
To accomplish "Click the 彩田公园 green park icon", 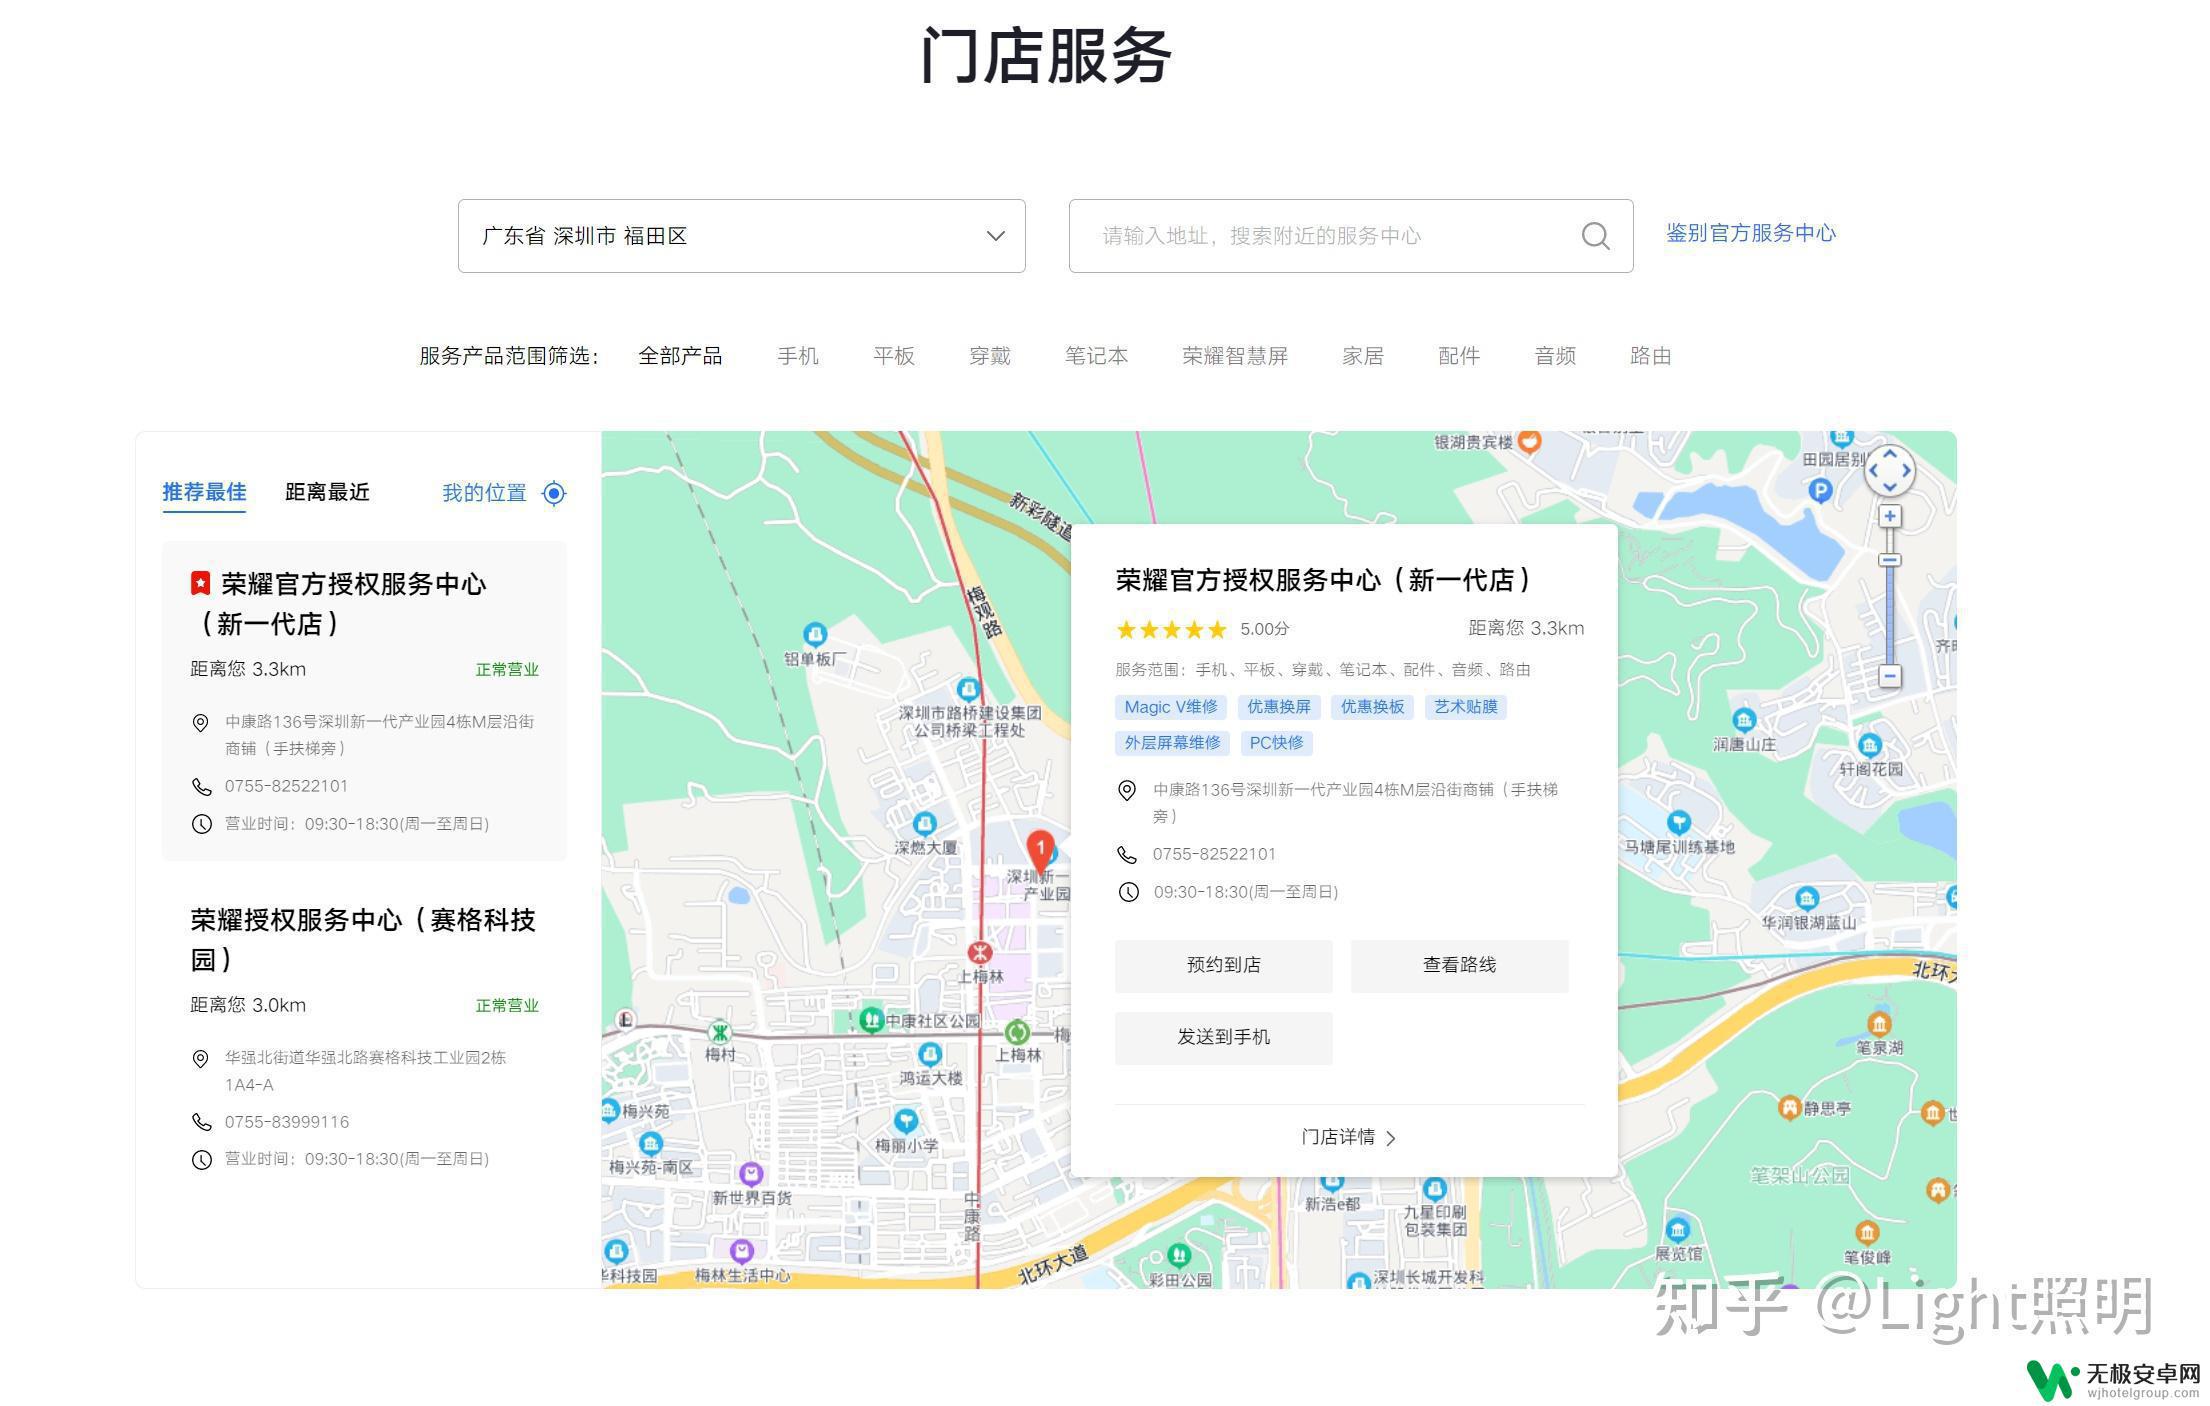I will 1179,1254.
